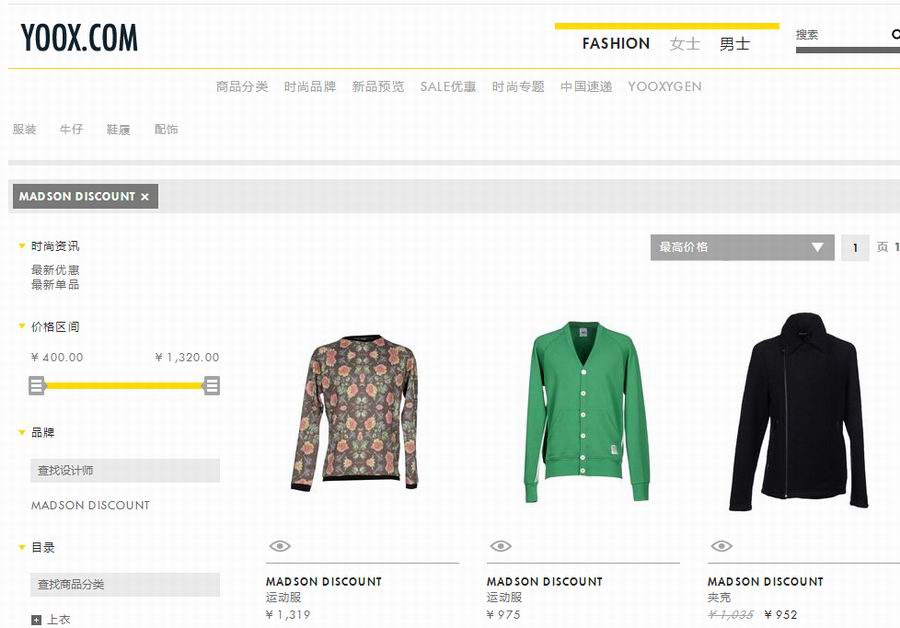Click the 最新单品 filter link
The image size is (900, 628).
55,285
